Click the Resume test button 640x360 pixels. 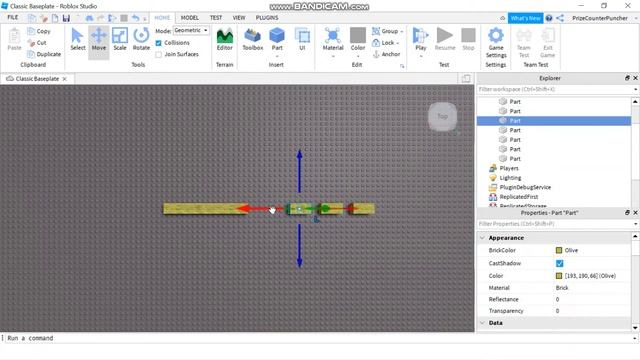[444, 40]
